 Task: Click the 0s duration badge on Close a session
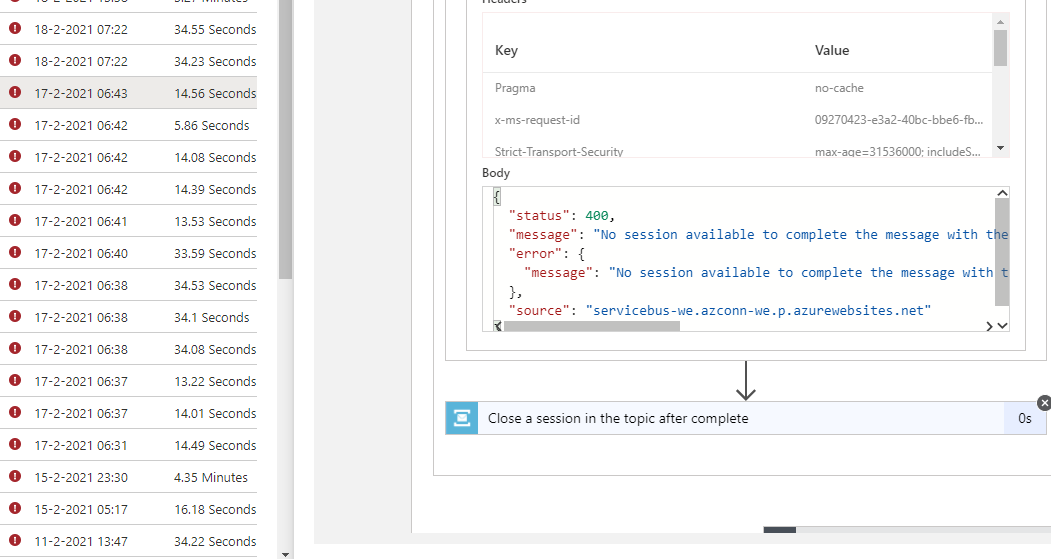click(1025, 418)
